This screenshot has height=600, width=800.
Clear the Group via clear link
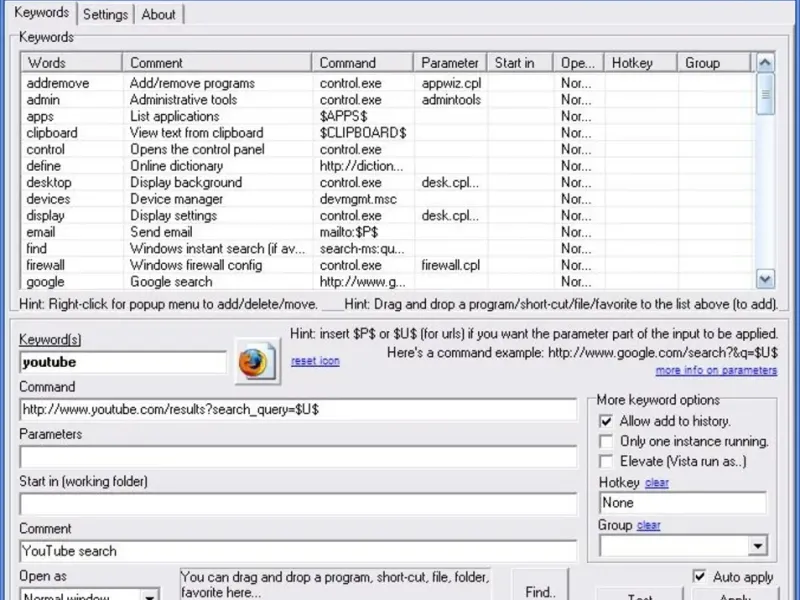[x=648, y=525]
